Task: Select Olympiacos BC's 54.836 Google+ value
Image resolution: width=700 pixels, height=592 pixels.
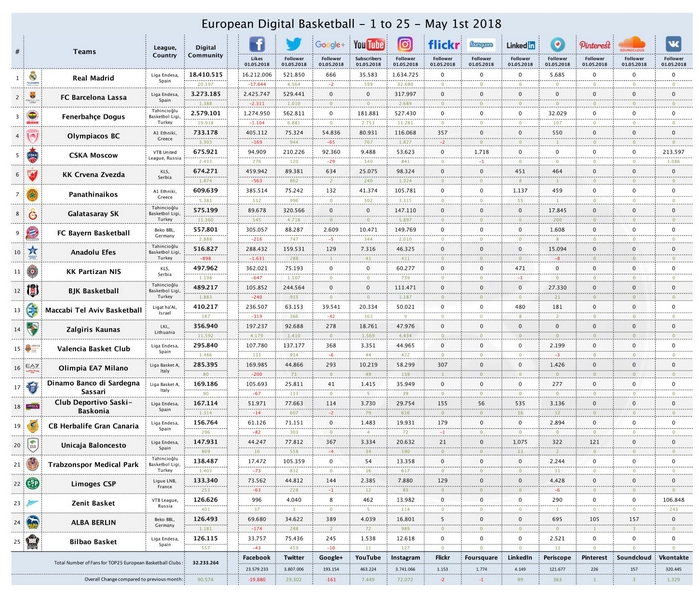Action: pyautogui.click(x=331, y=133)
